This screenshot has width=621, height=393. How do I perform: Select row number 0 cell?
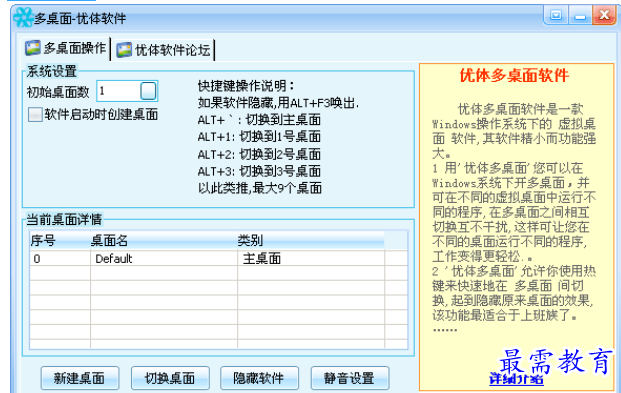(60, 259)
